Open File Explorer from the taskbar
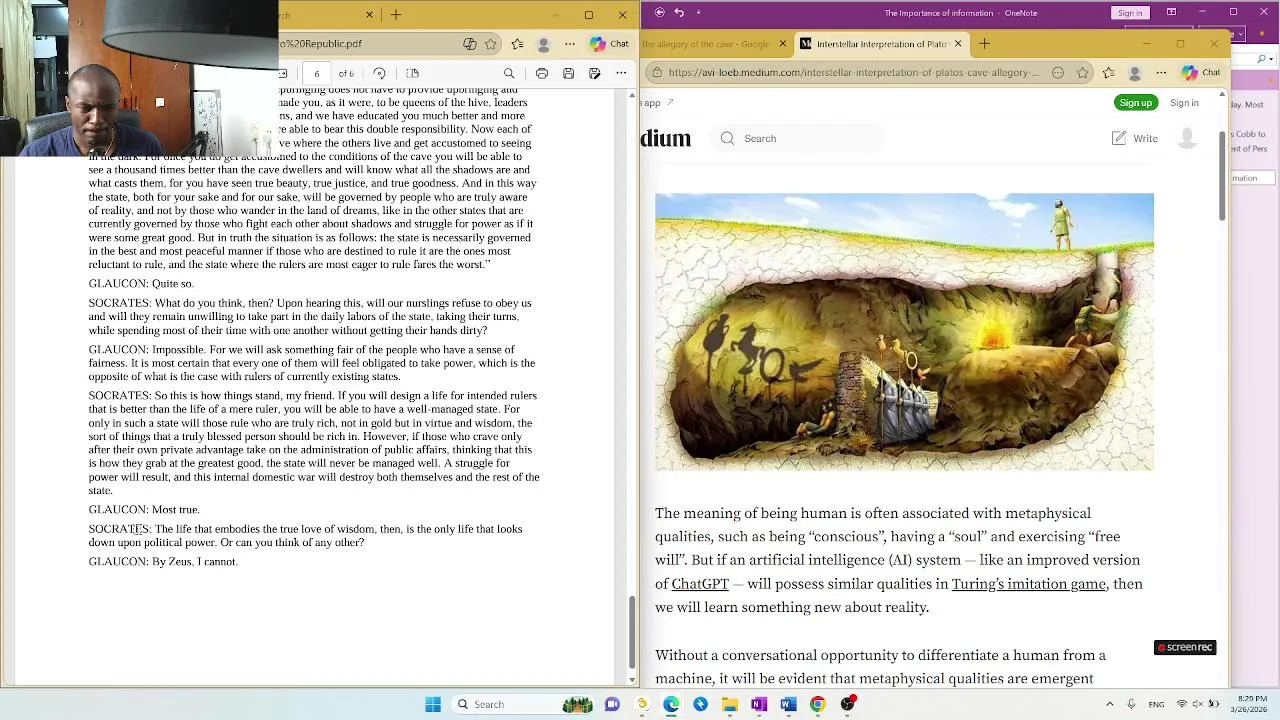 click(730, 704)
